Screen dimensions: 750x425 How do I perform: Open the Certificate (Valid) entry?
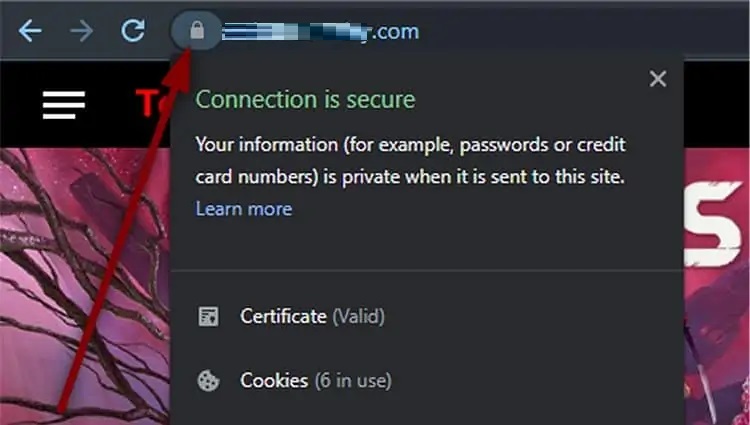[312, 317]
